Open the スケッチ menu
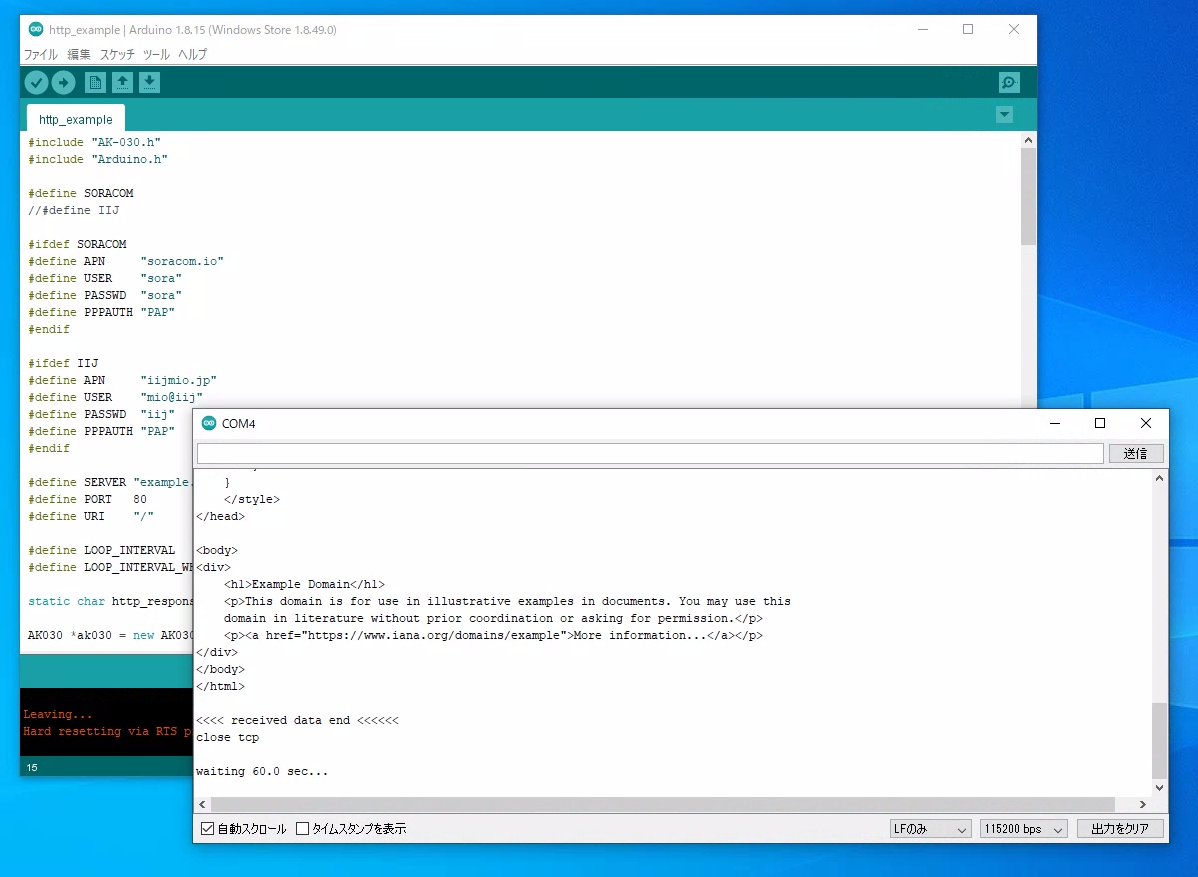The width and height of the screenshot is (1198, 877). 117,54
